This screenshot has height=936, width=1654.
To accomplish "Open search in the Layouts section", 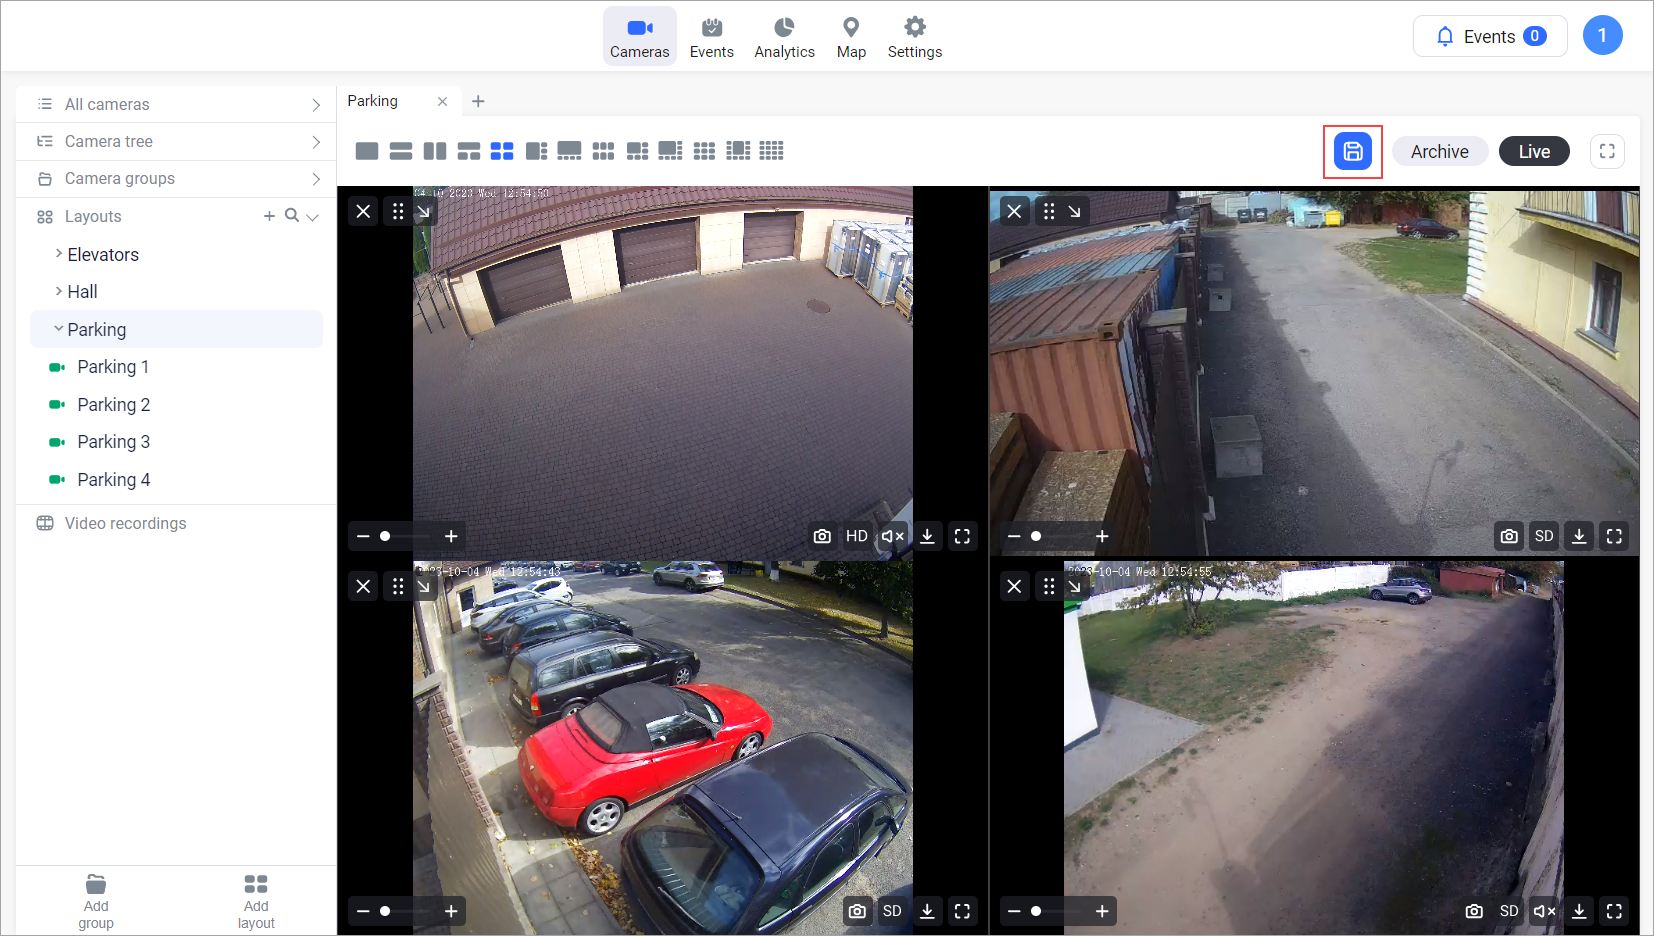I will pos(291,216).
